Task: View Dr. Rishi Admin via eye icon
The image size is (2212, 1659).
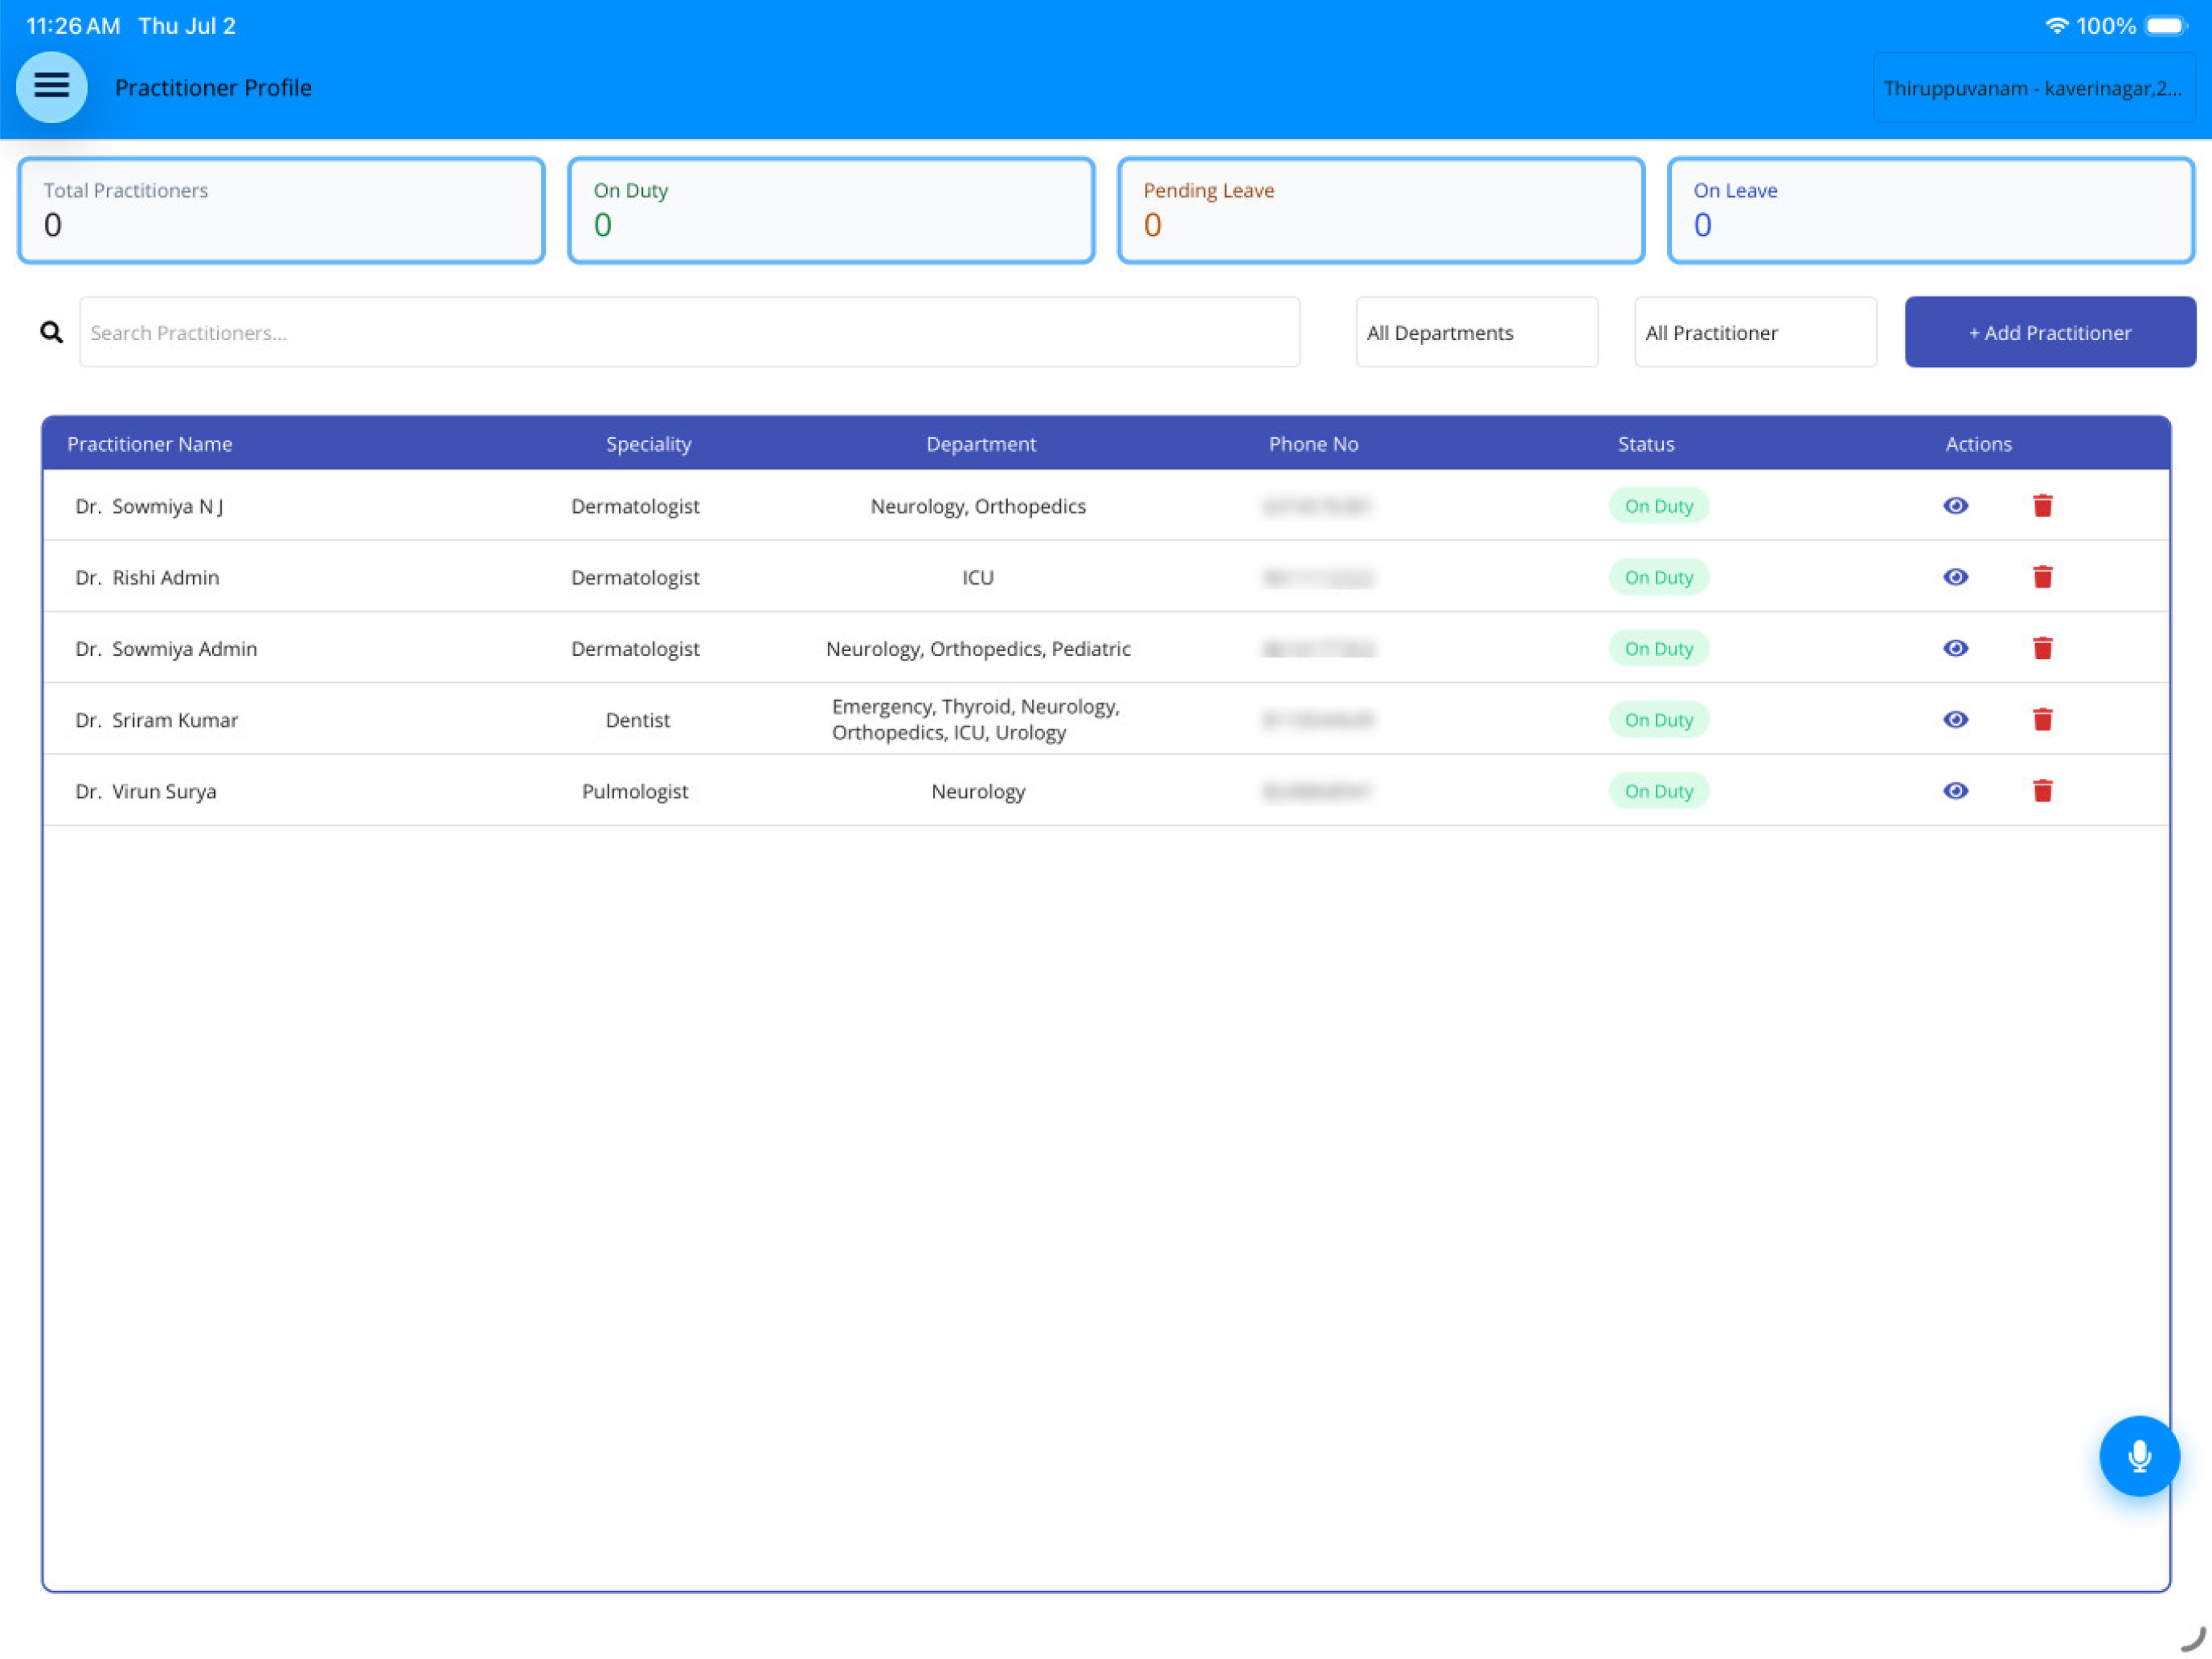Action: pyautogui.click(x=1955, y=577)
